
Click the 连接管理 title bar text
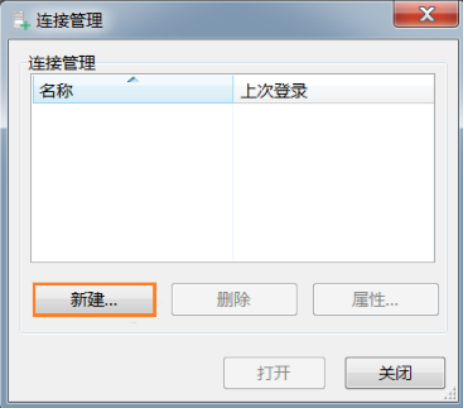[x=69, y=21]
